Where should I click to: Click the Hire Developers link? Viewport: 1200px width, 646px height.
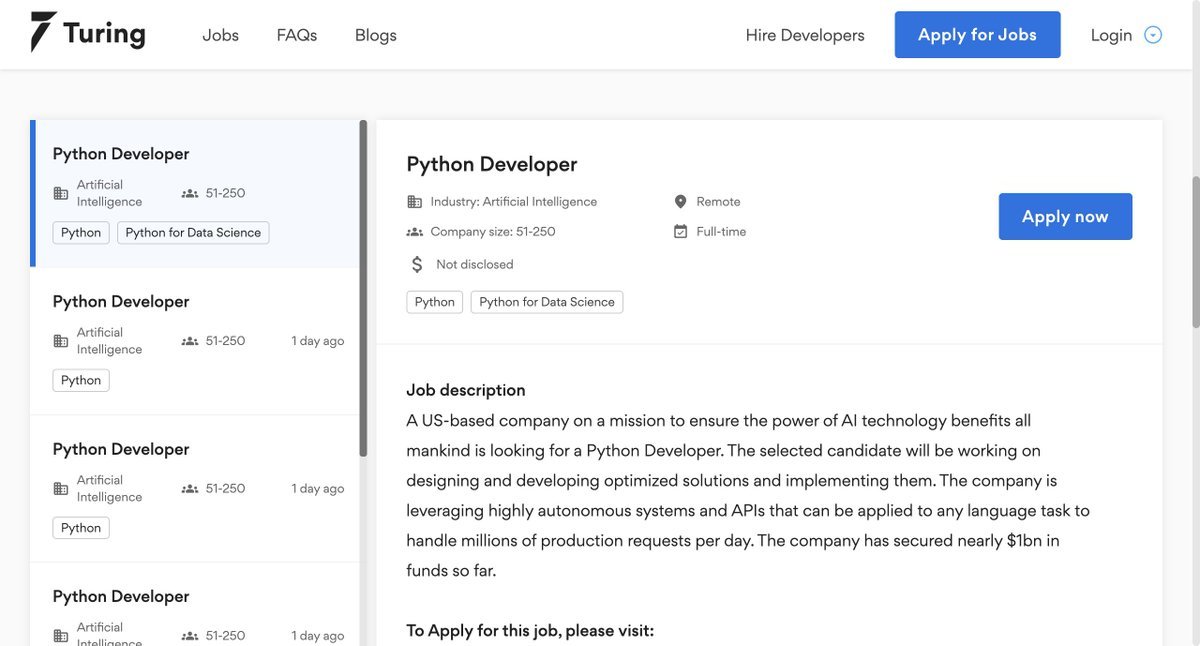(804, 33)
